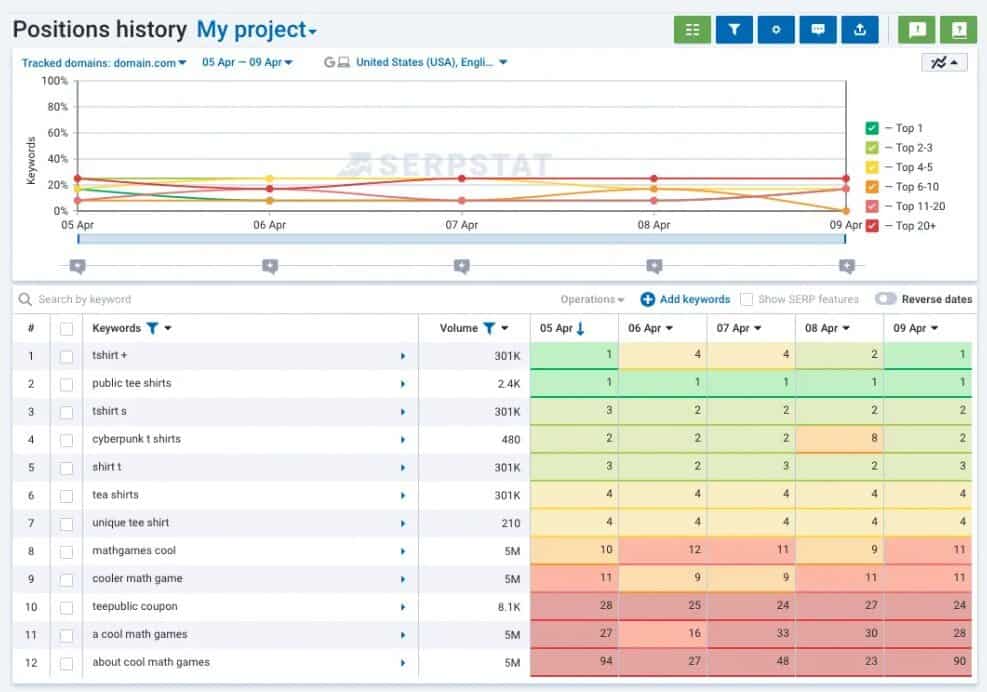Click the Add keywords link
987x692 pixels.
pyautogui.click(x=695, y=299)
